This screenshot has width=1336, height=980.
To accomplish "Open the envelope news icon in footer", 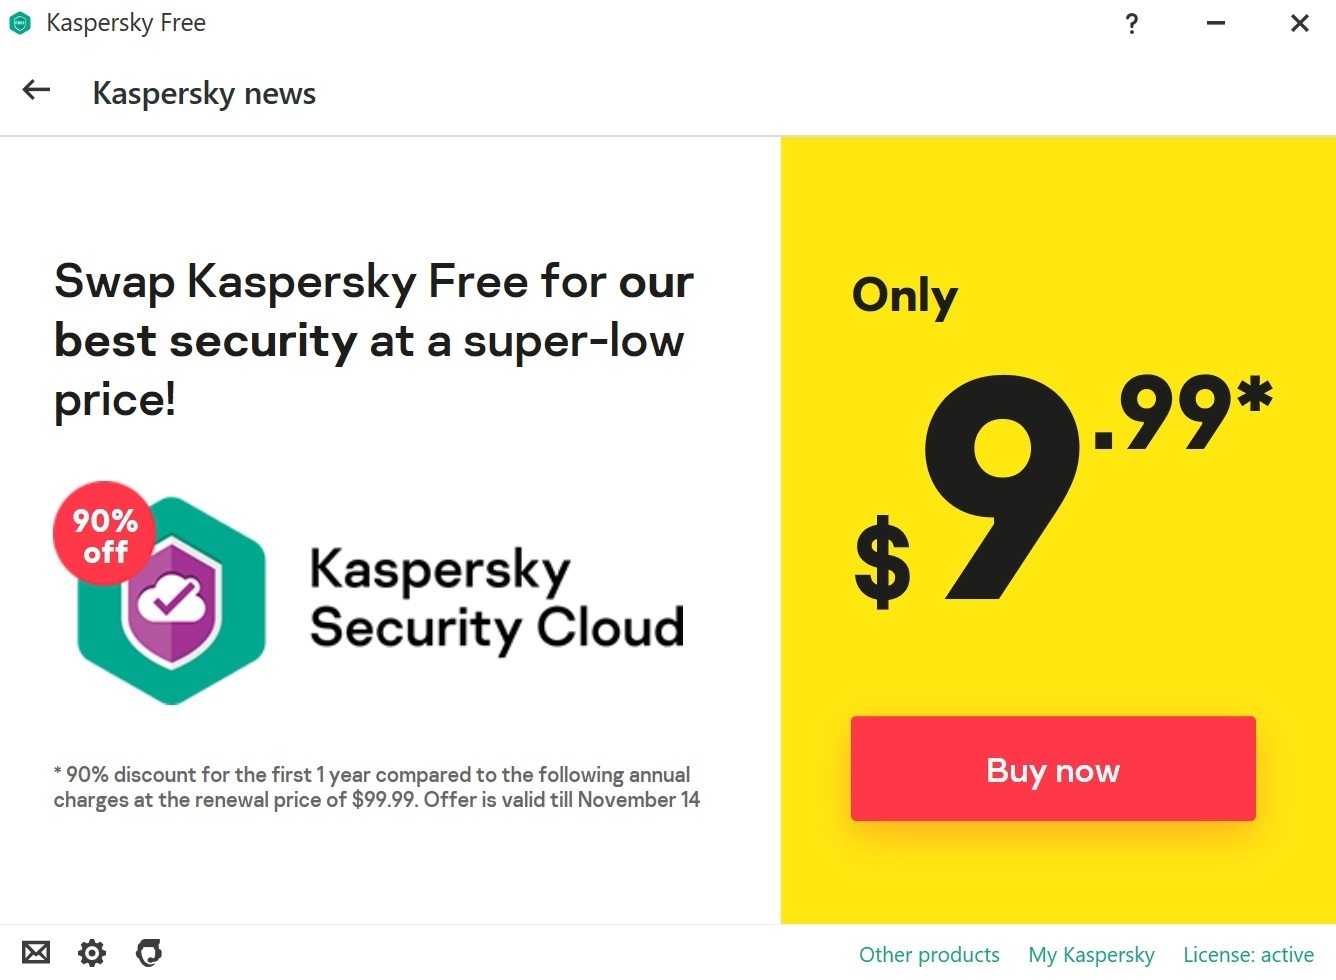I will 36,953.
